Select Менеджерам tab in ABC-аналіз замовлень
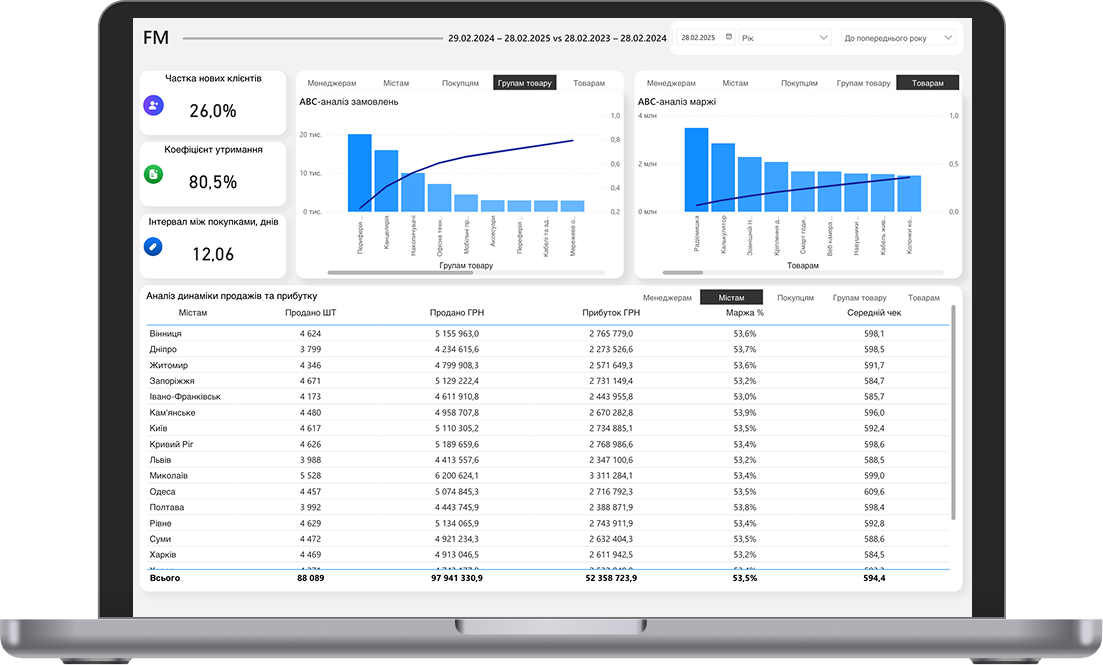Viewport: 1103px width, 665px height. point(333,83)
